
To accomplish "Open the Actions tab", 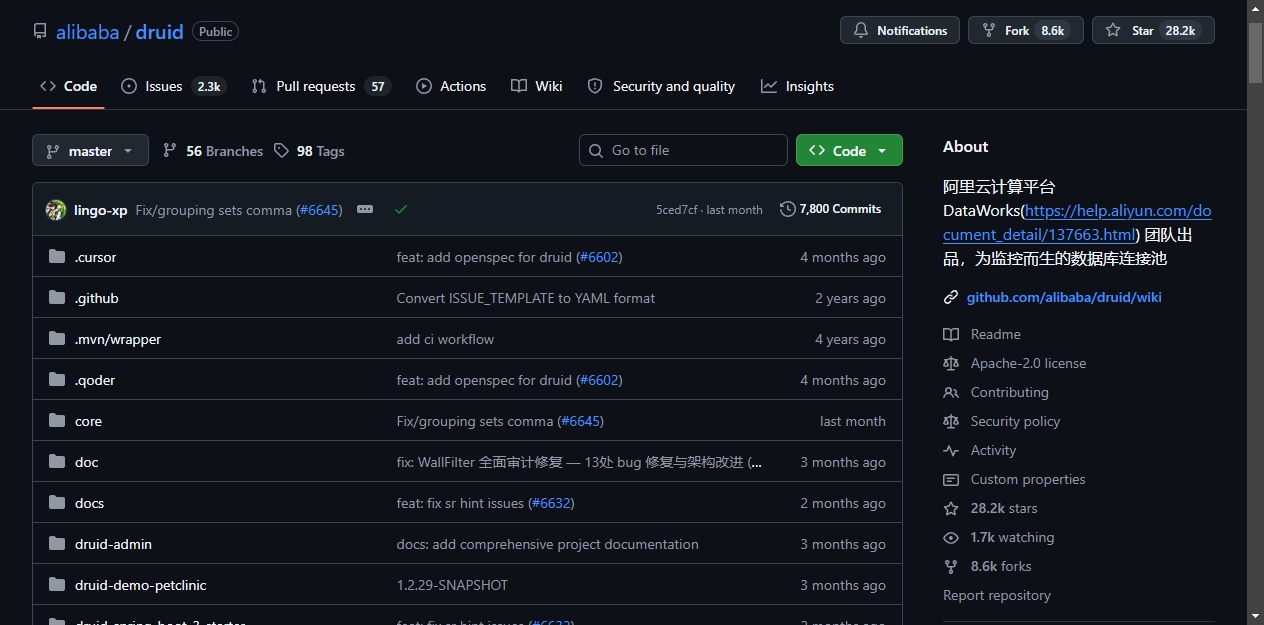I will point(451,86).
